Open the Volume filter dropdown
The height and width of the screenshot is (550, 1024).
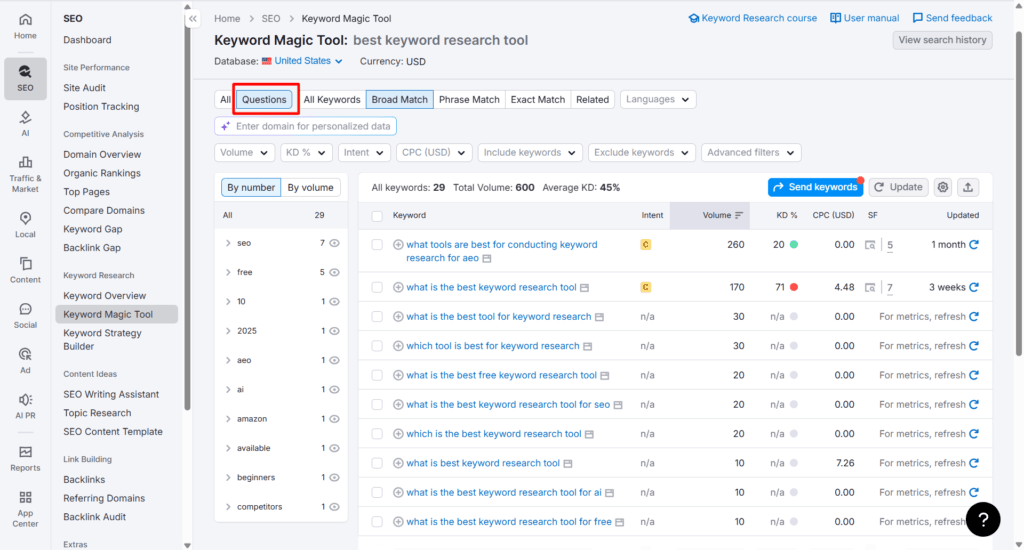(244, 152)
